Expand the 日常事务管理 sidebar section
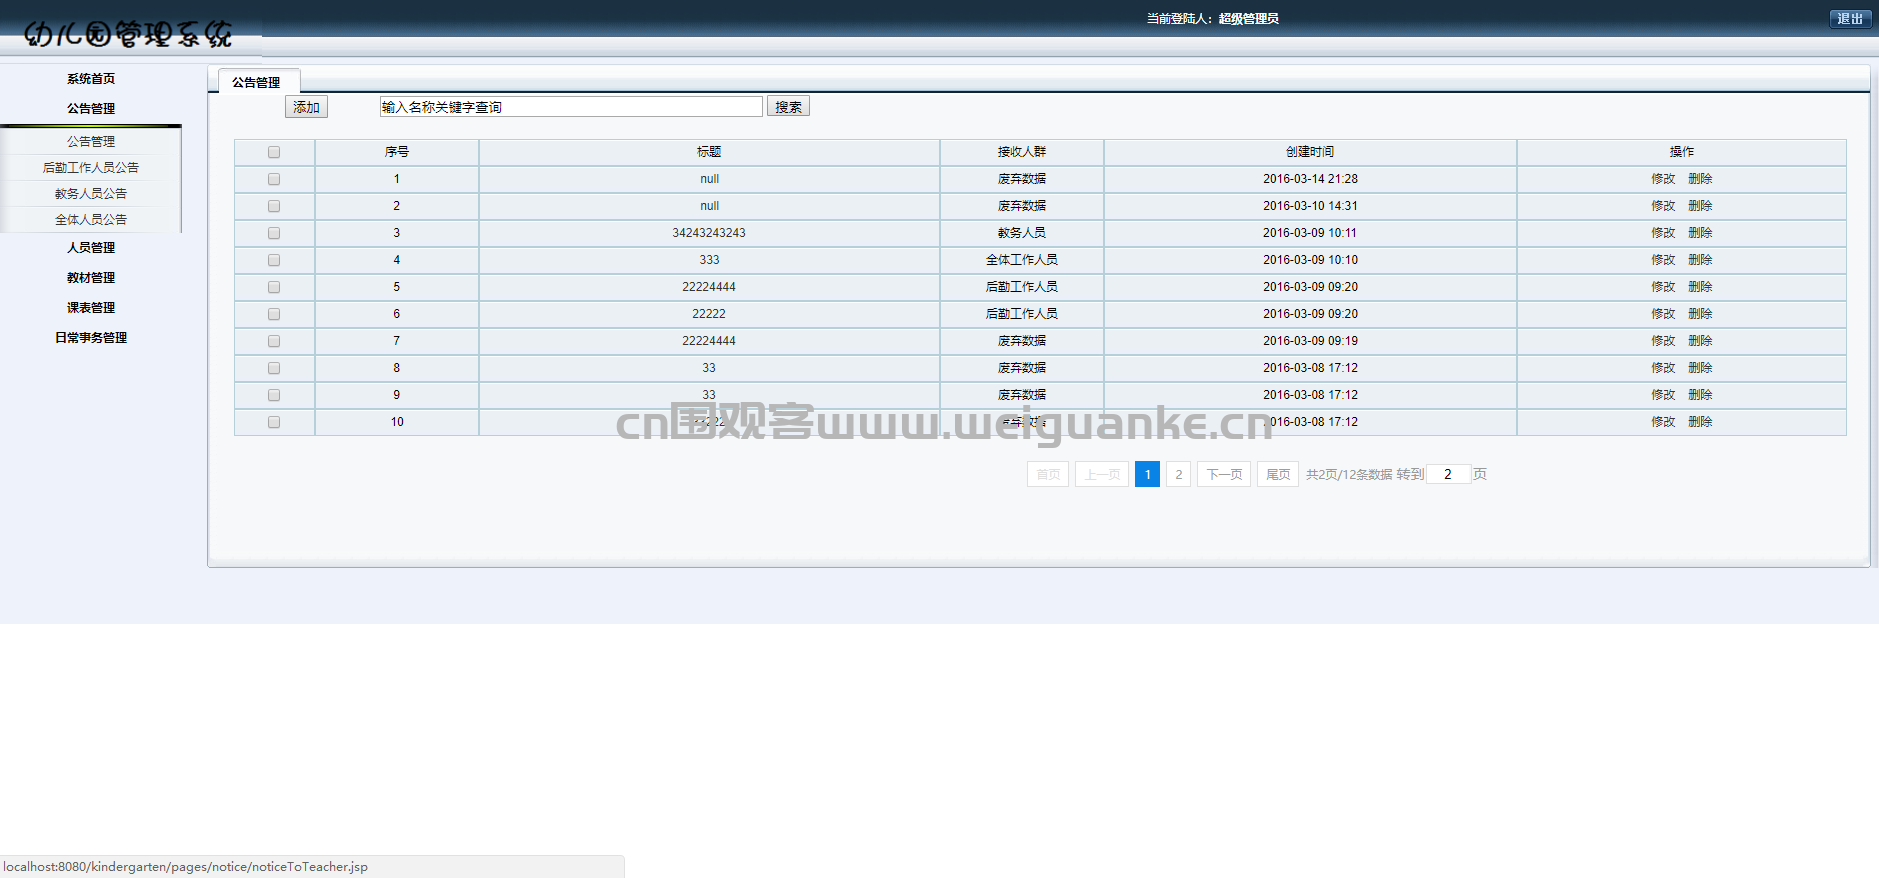This screenshot has width=1879, height=878. click(x=91, y=338)
